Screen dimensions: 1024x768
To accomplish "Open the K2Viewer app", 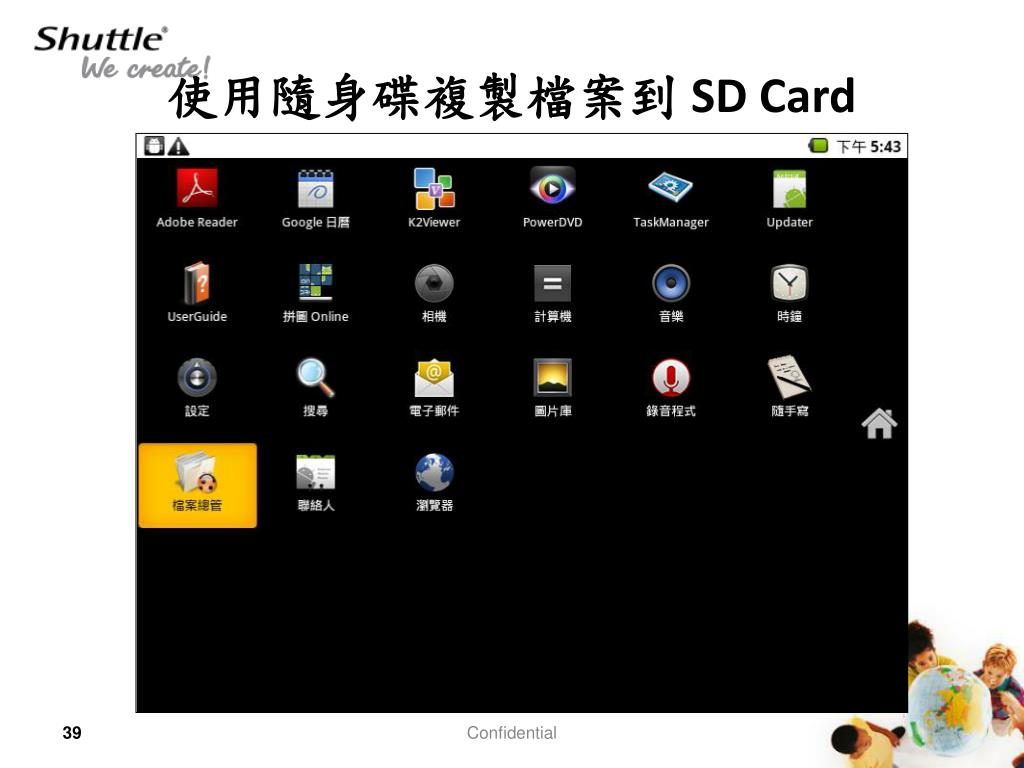I will click(434, 198).
